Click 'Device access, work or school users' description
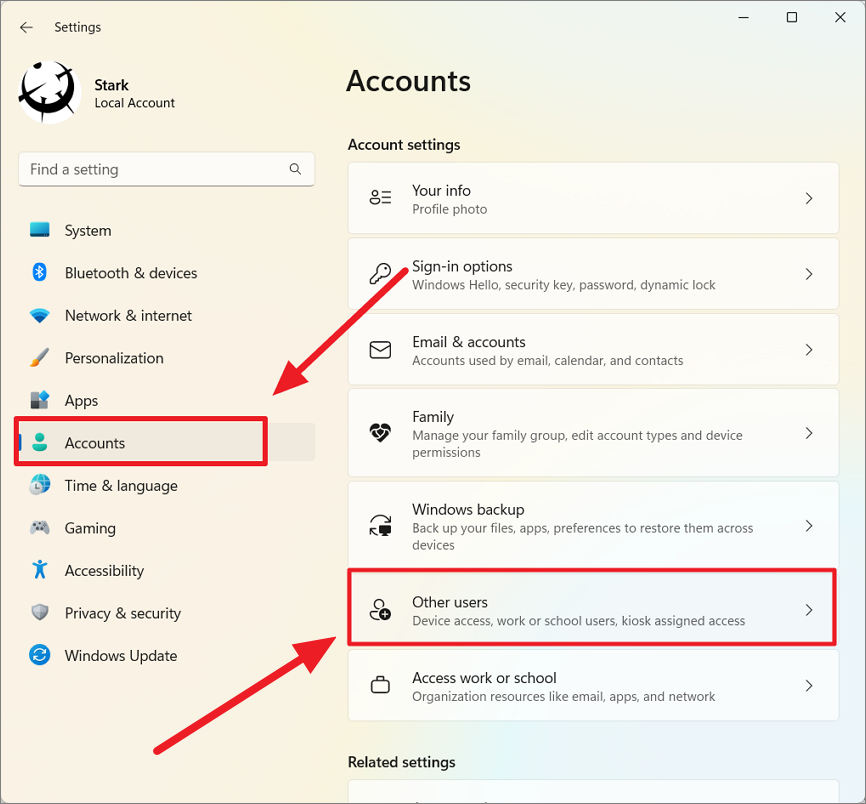The height and width of the screenshot is (804, 866). click(579, 621)
